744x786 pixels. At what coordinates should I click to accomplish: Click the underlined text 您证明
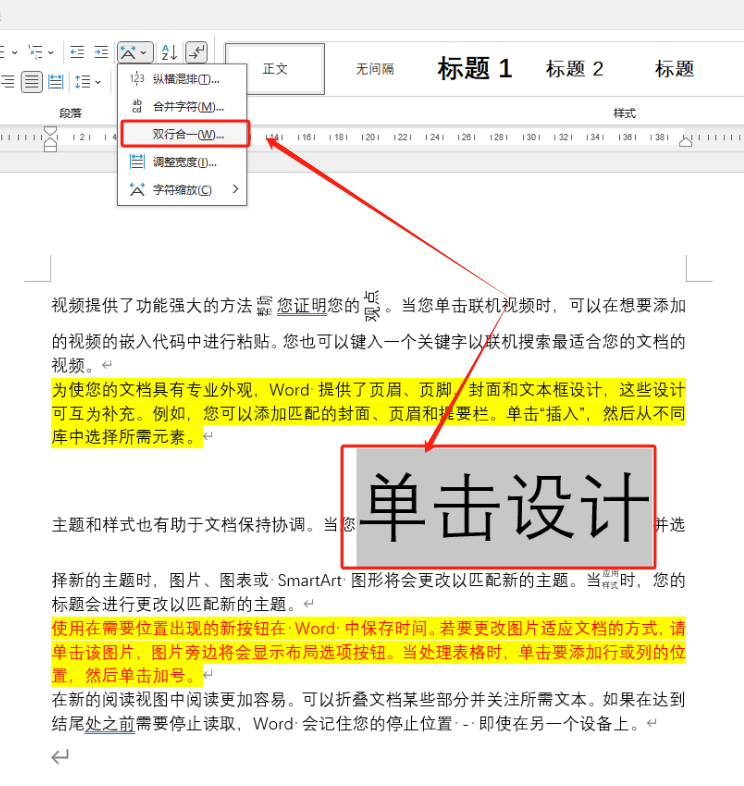[x=302, y=305]
